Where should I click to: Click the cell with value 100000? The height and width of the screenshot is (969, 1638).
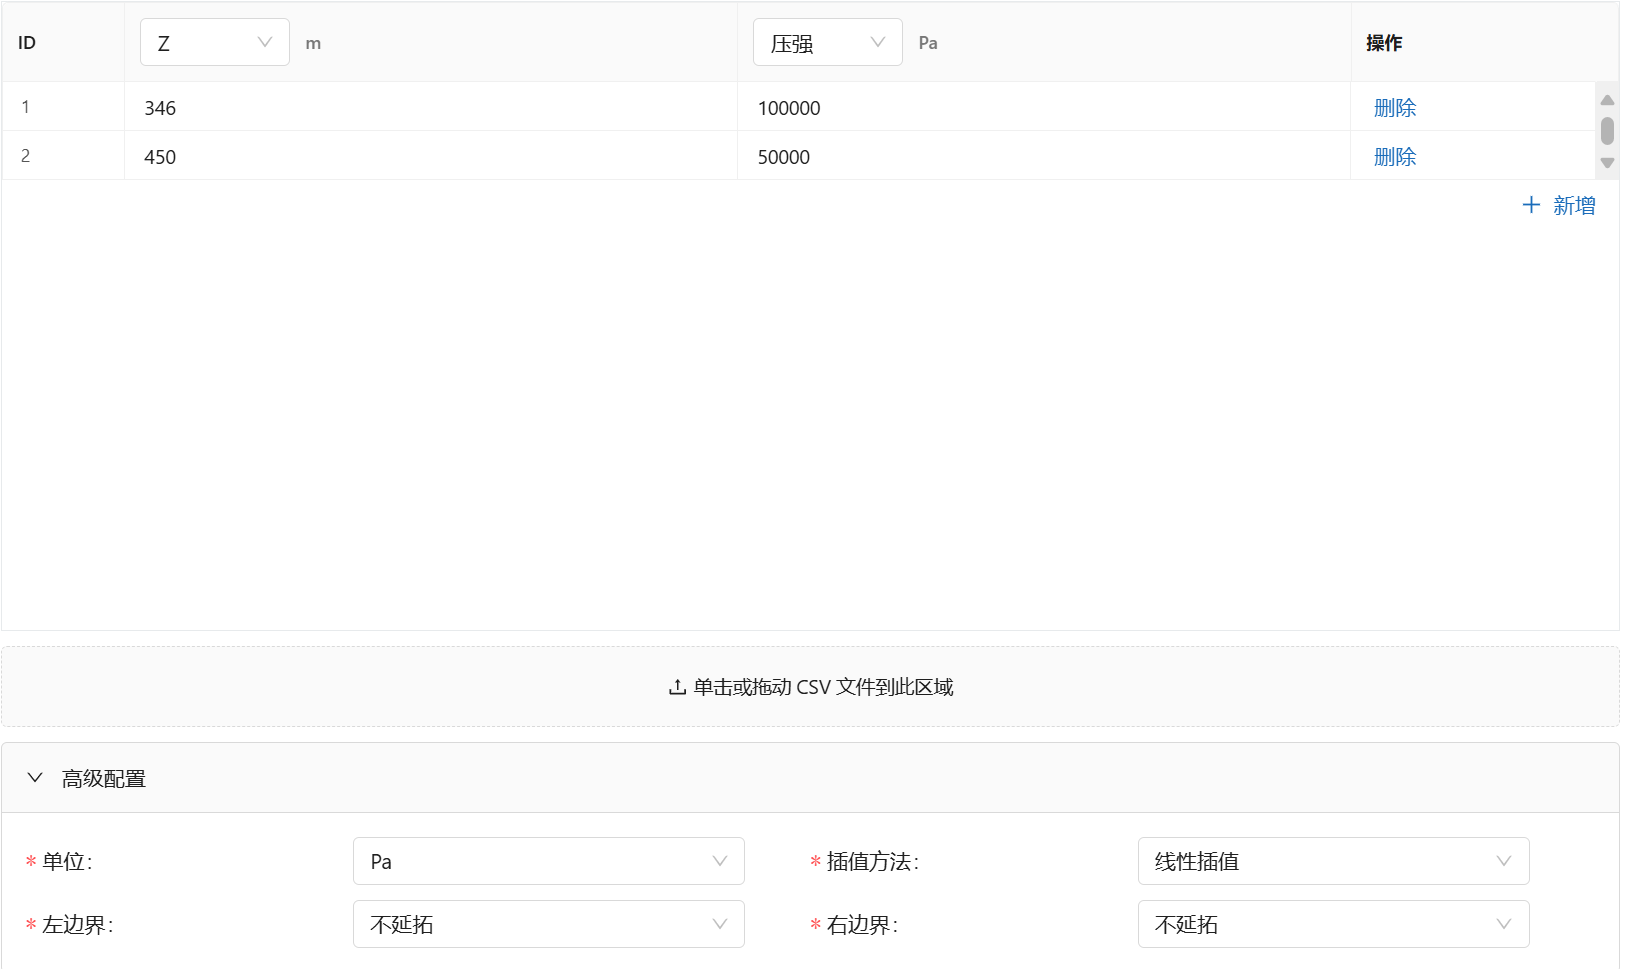[1044, 107]
